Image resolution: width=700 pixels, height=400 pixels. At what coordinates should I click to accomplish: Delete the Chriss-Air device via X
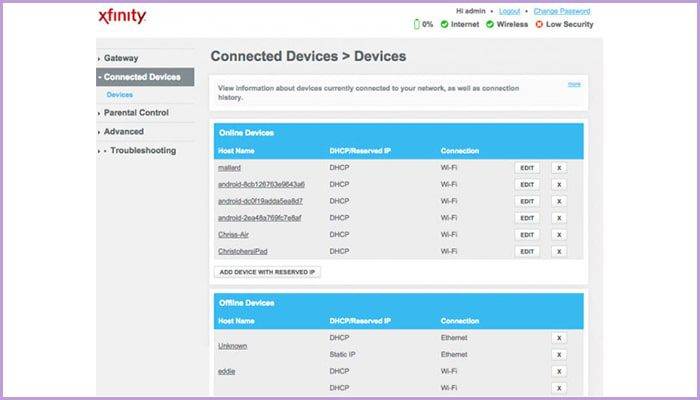point(559,235)
